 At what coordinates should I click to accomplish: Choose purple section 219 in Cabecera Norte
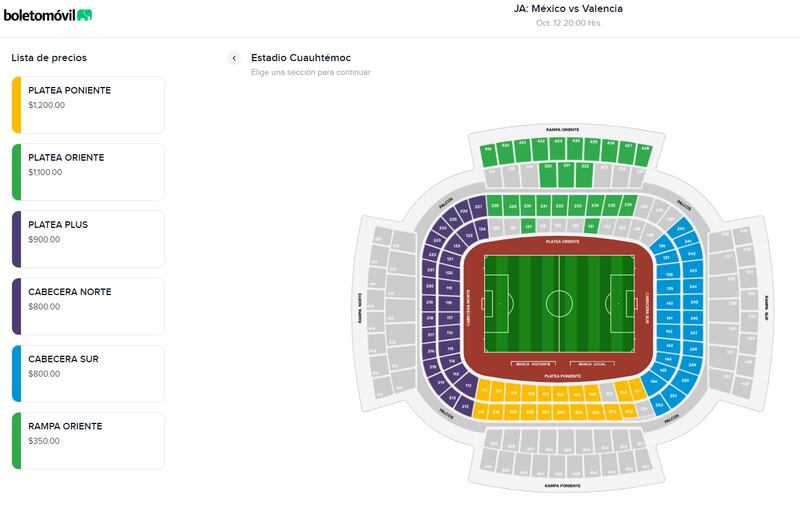[x=430, y=302]
